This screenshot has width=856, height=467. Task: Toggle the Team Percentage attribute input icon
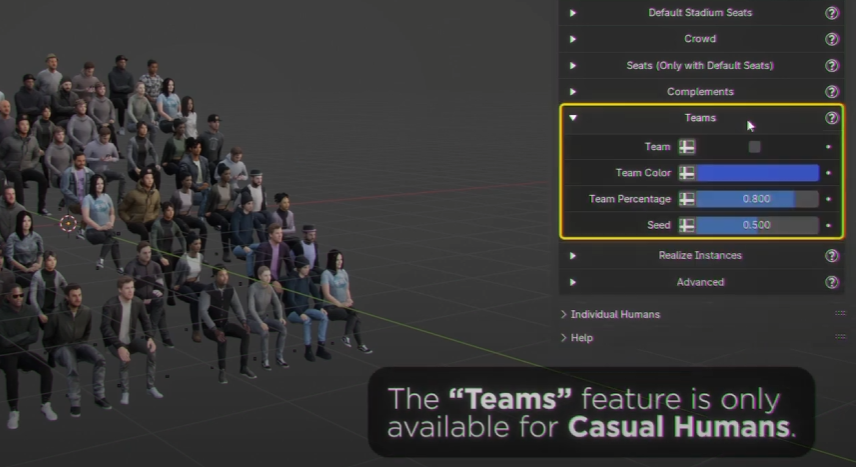[687, 199]
